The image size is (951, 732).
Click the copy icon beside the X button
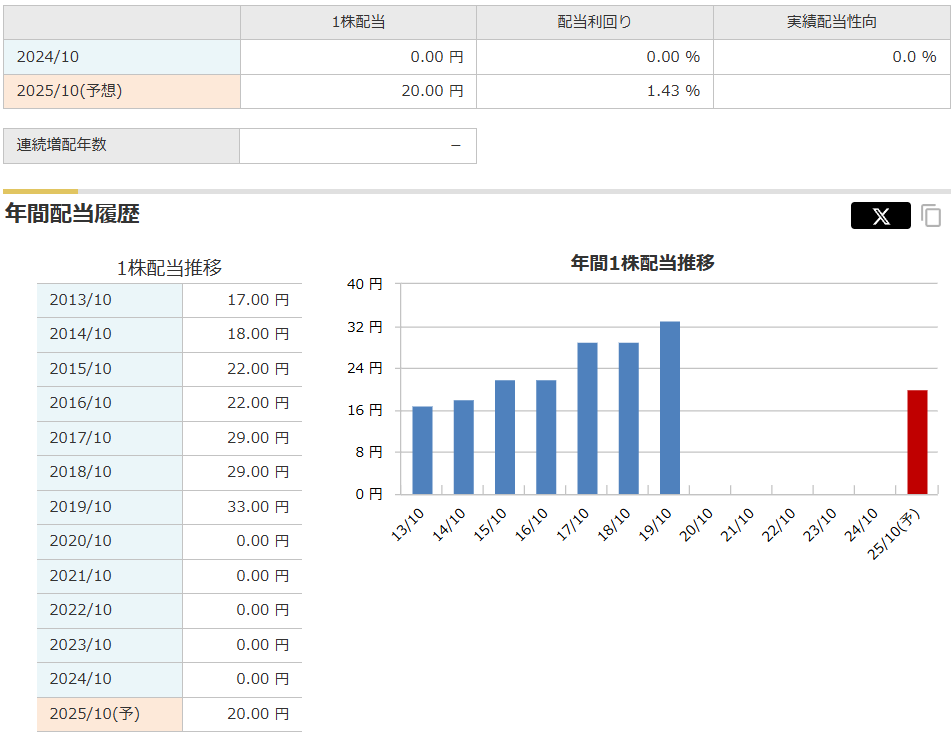[x=931, y=216]
